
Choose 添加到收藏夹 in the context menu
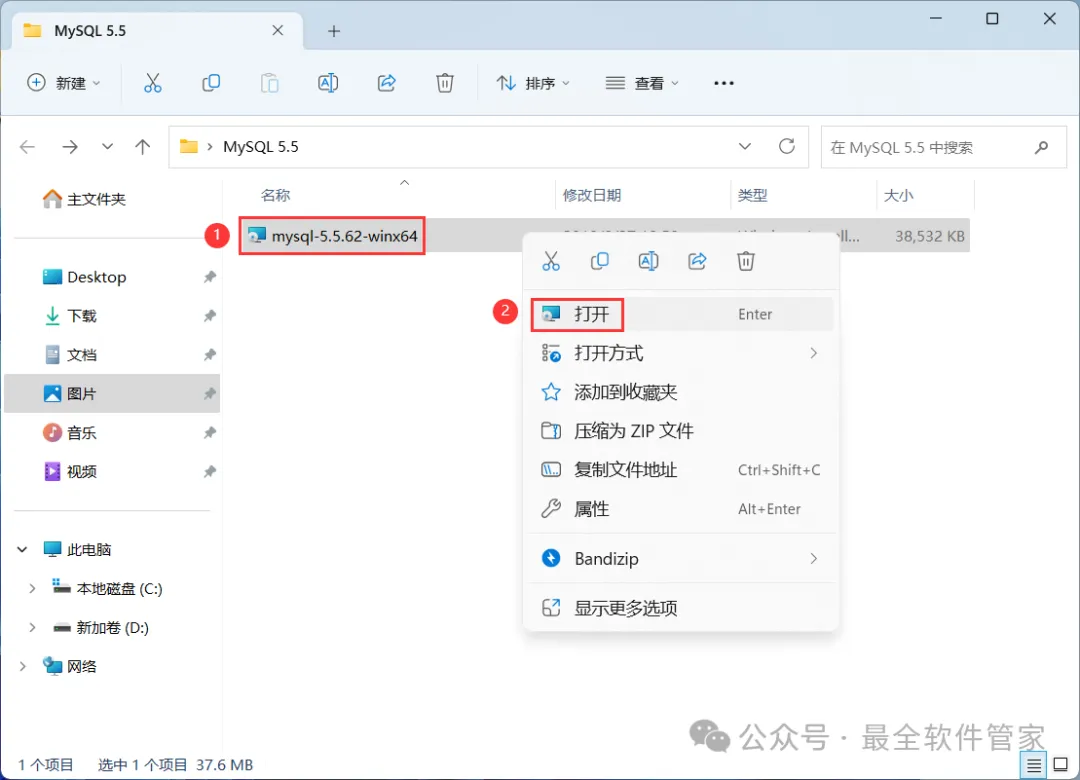tap(681, 392)
